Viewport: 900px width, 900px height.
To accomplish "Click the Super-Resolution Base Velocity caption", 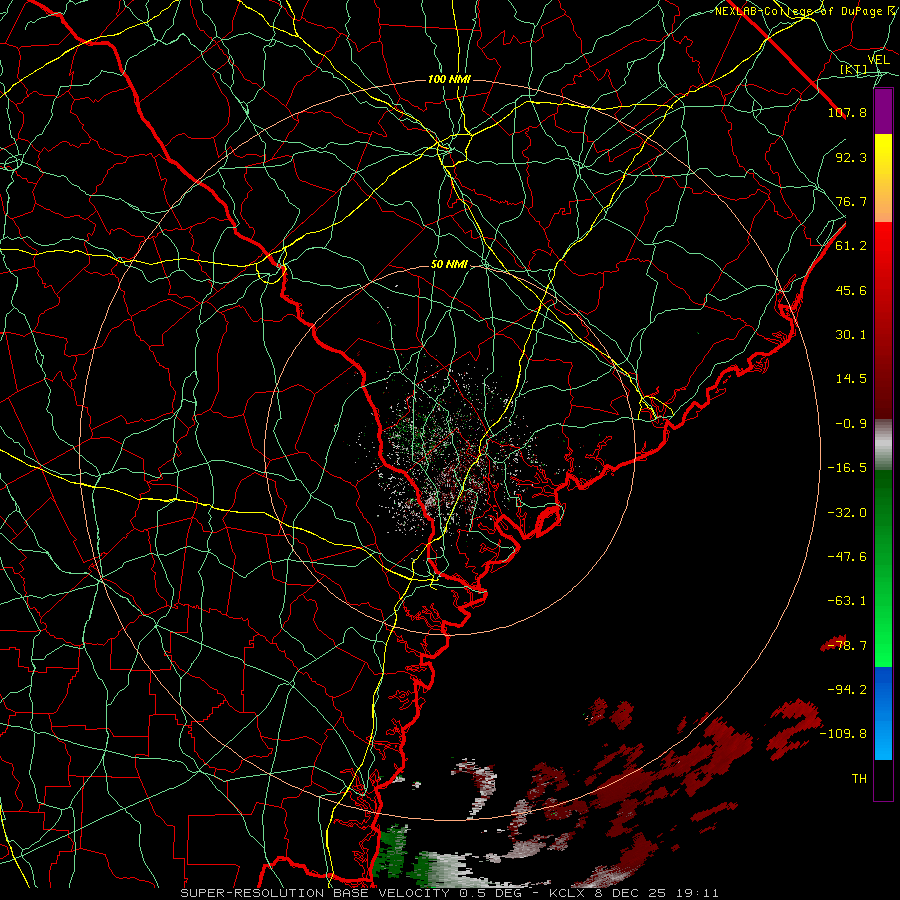I will 449,893.
